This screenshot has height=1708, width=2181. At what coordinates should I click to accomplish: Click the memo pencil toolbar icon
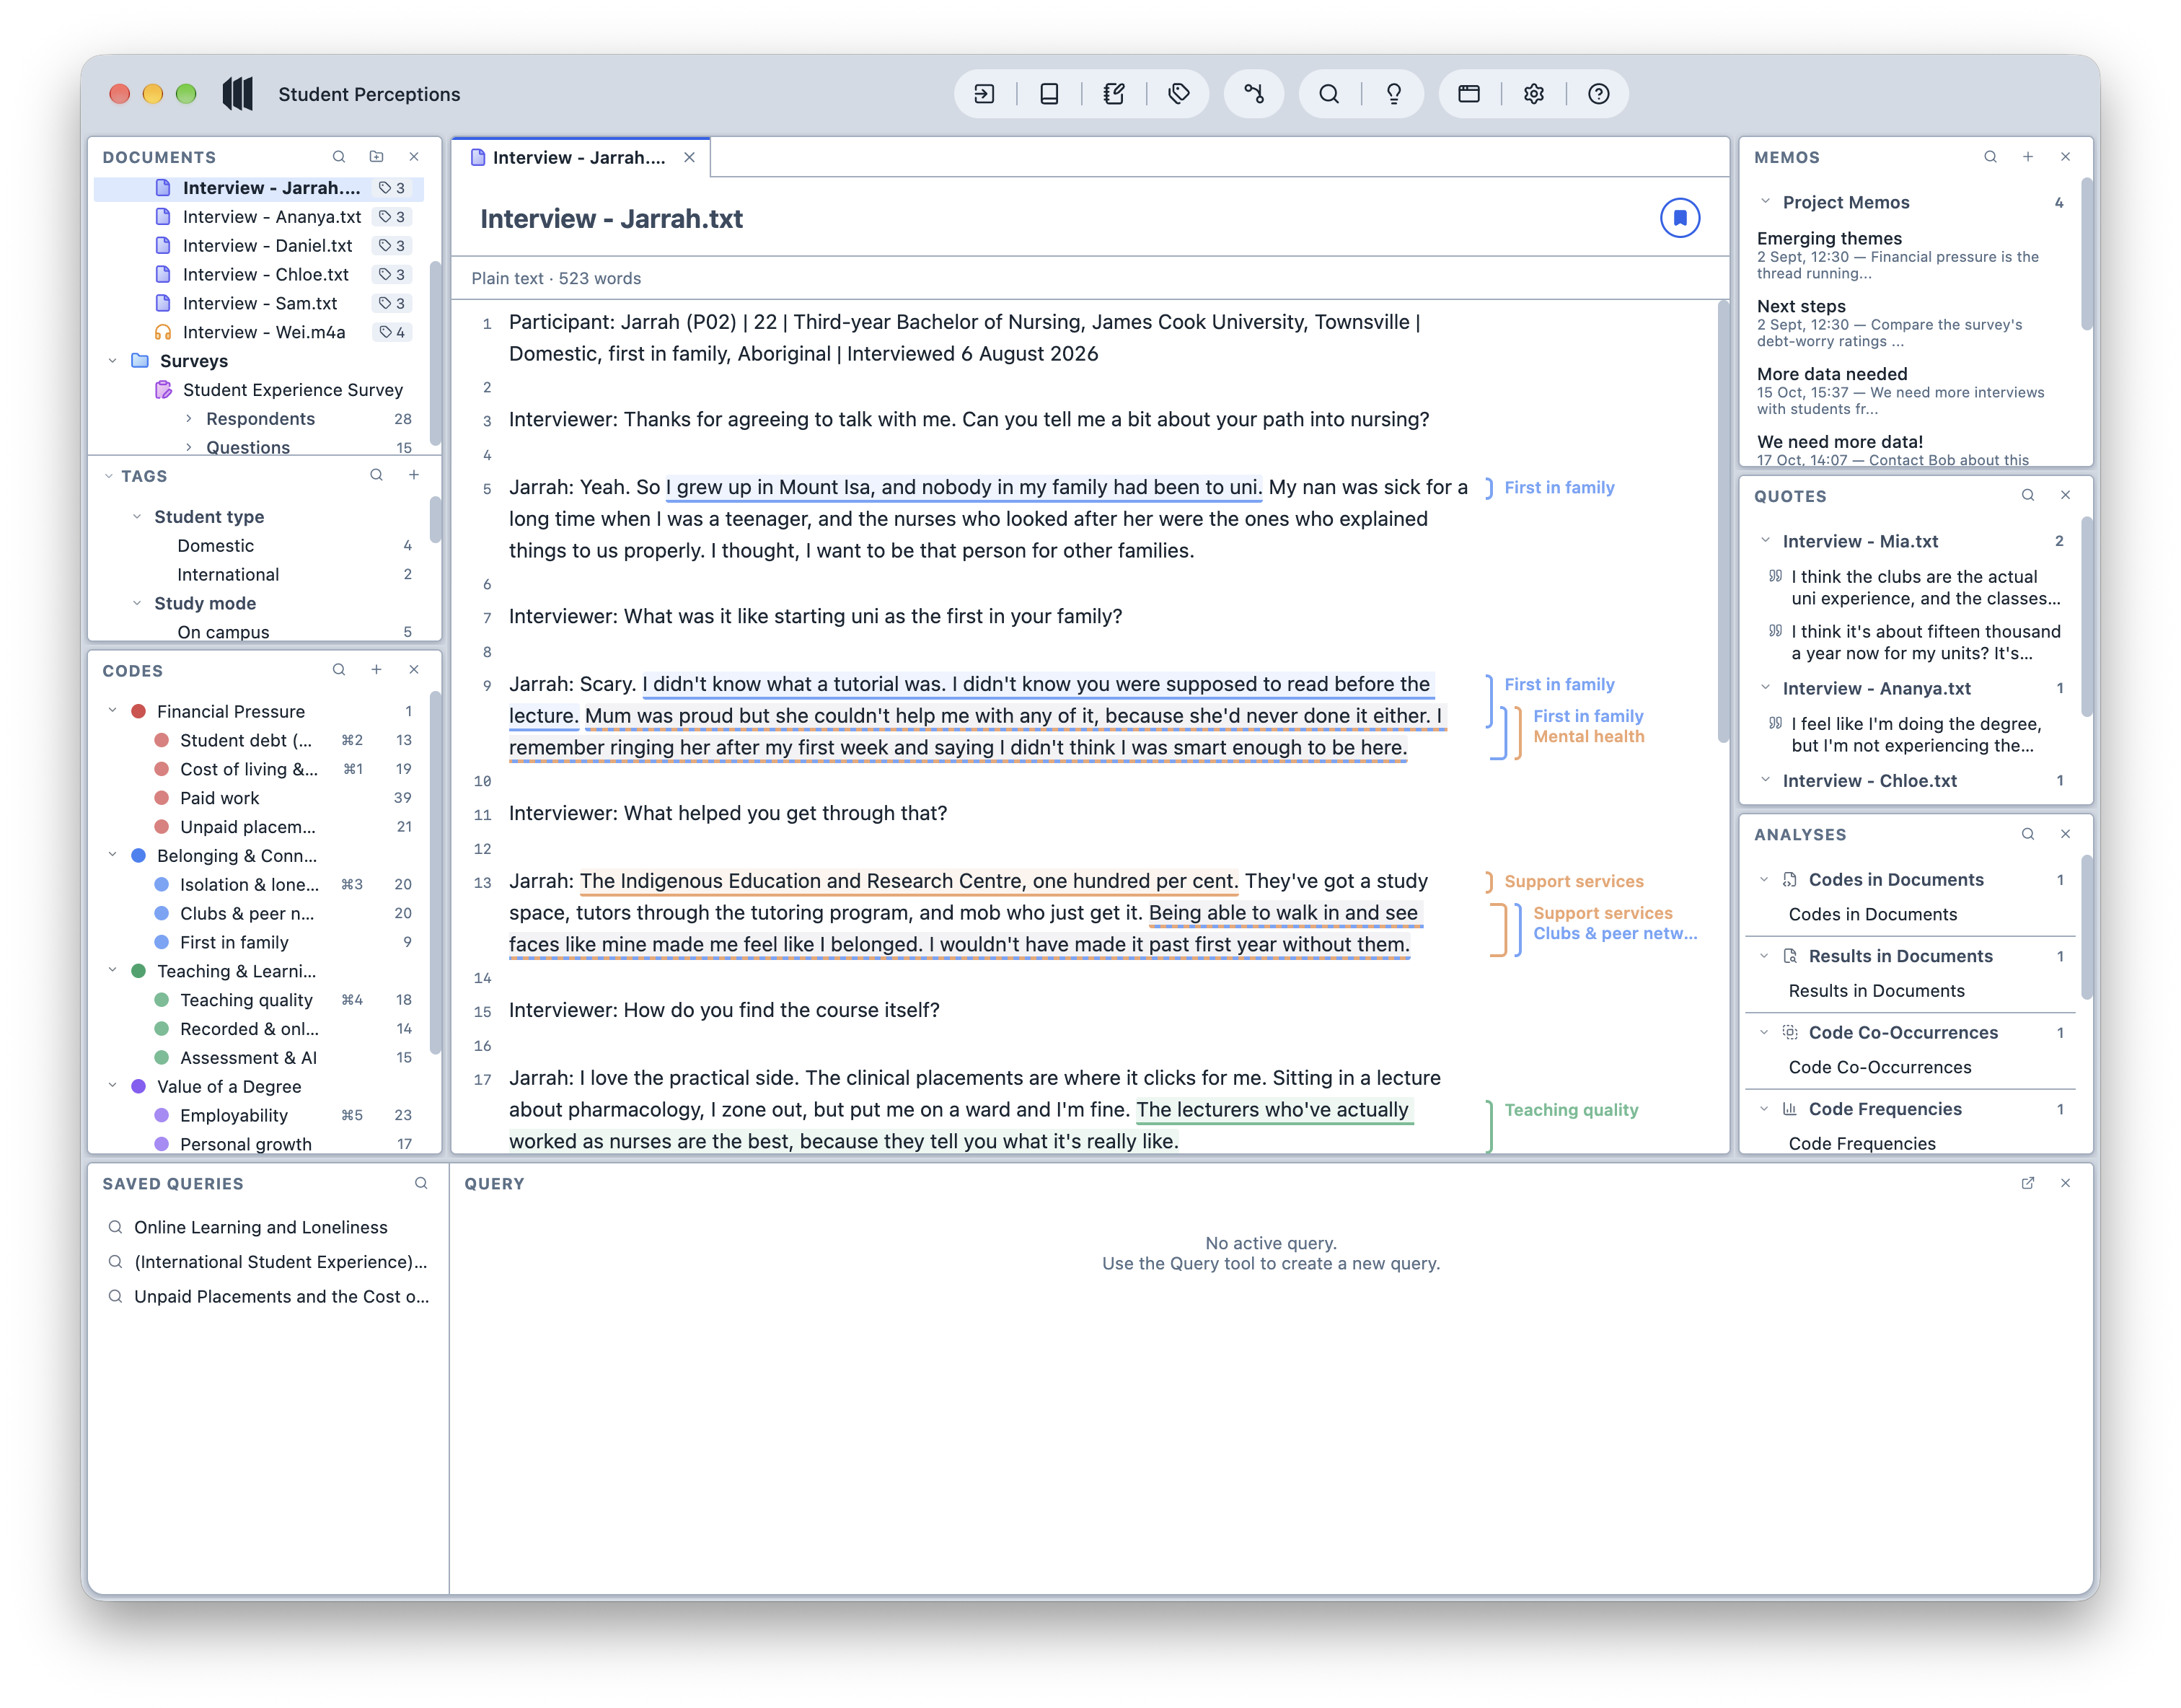click(x=1114, y=94)
